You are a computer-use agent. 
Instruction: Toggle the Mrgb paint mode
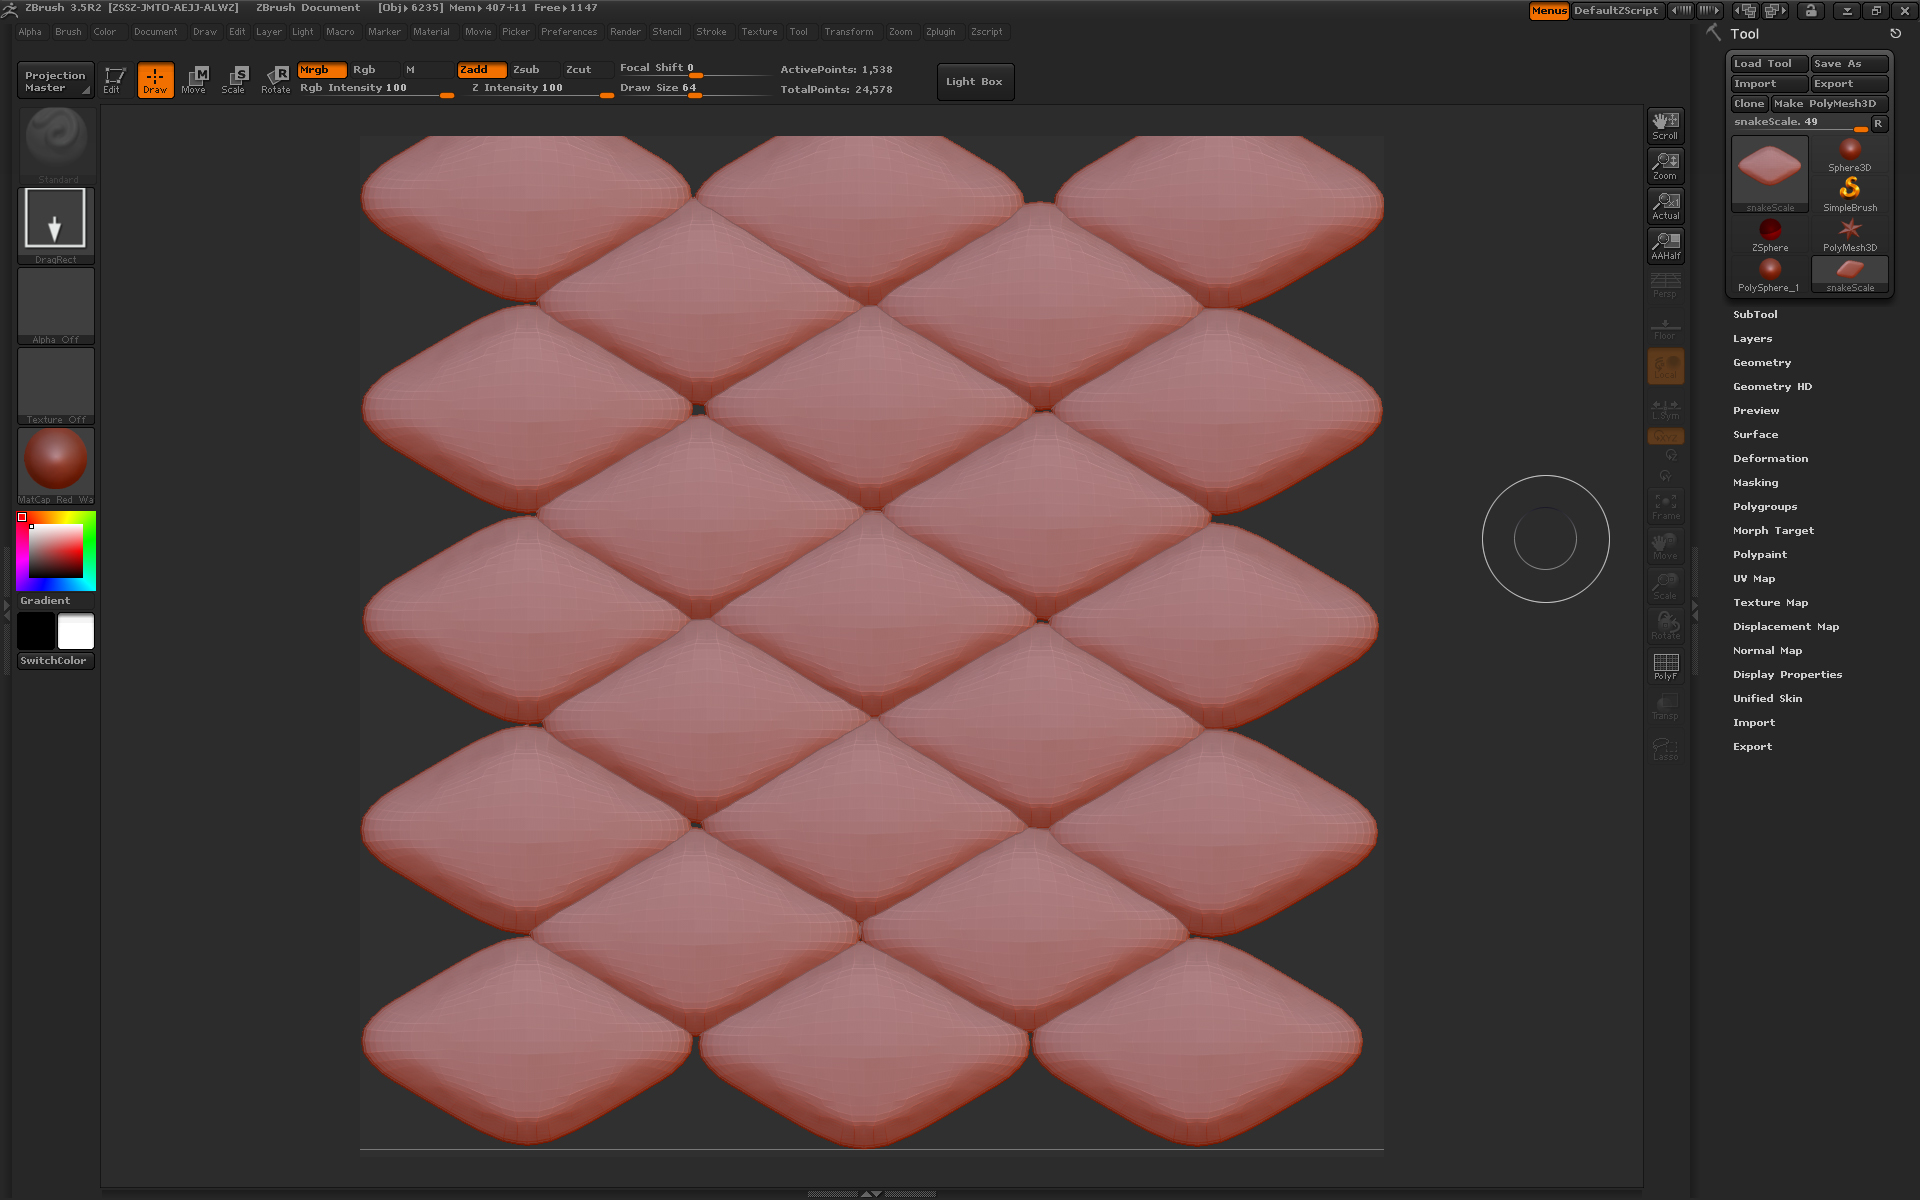[321, 69]
